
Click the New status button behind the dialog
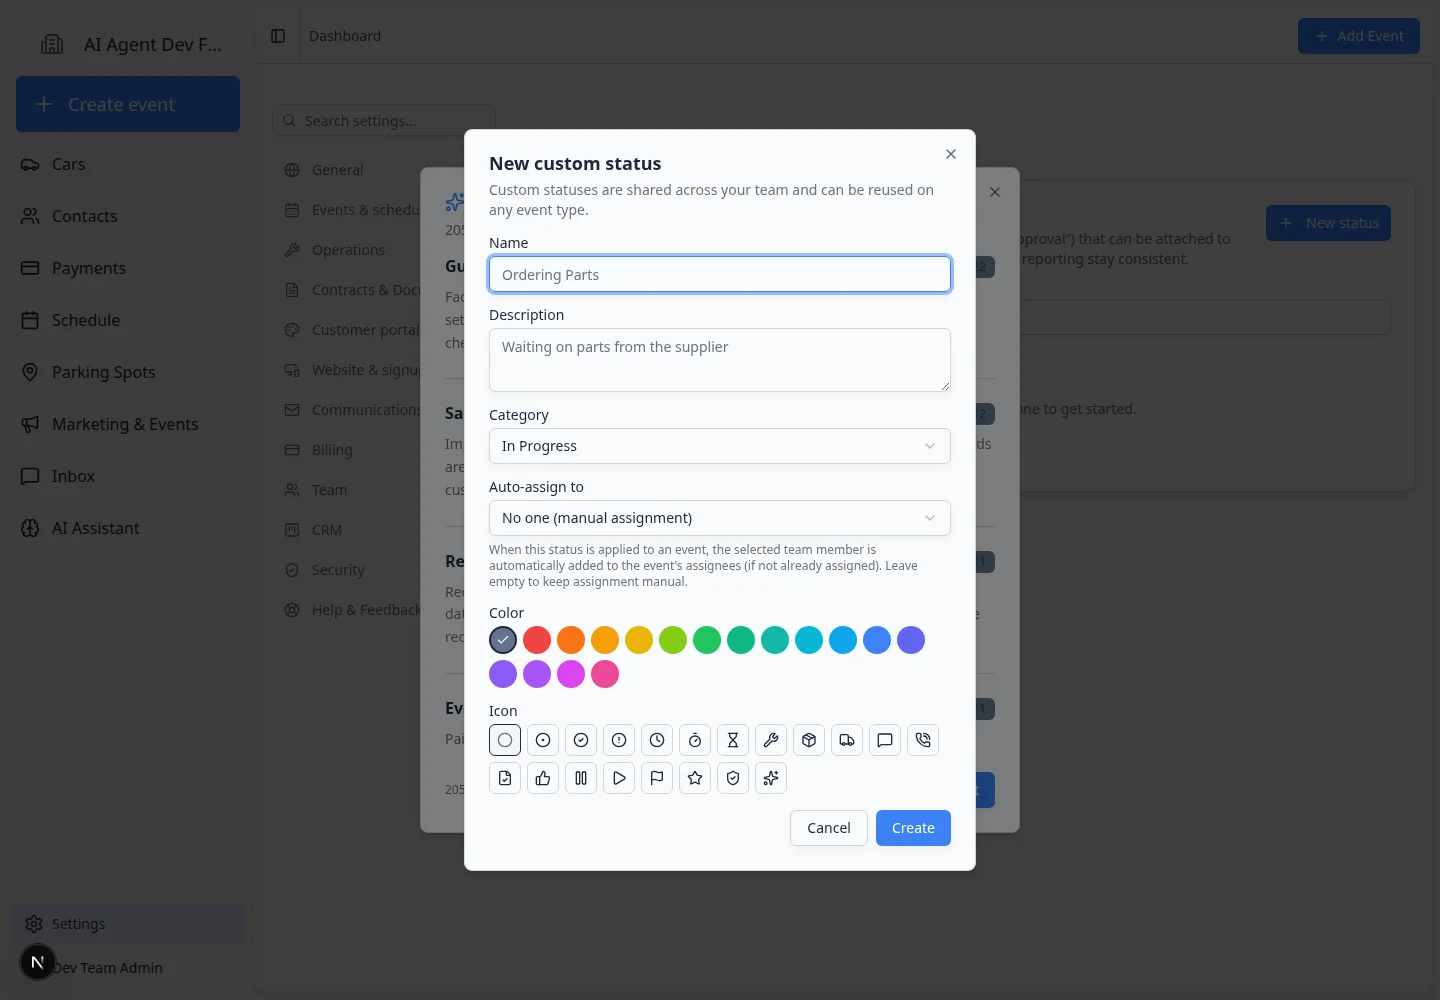tap(1328, 223)
